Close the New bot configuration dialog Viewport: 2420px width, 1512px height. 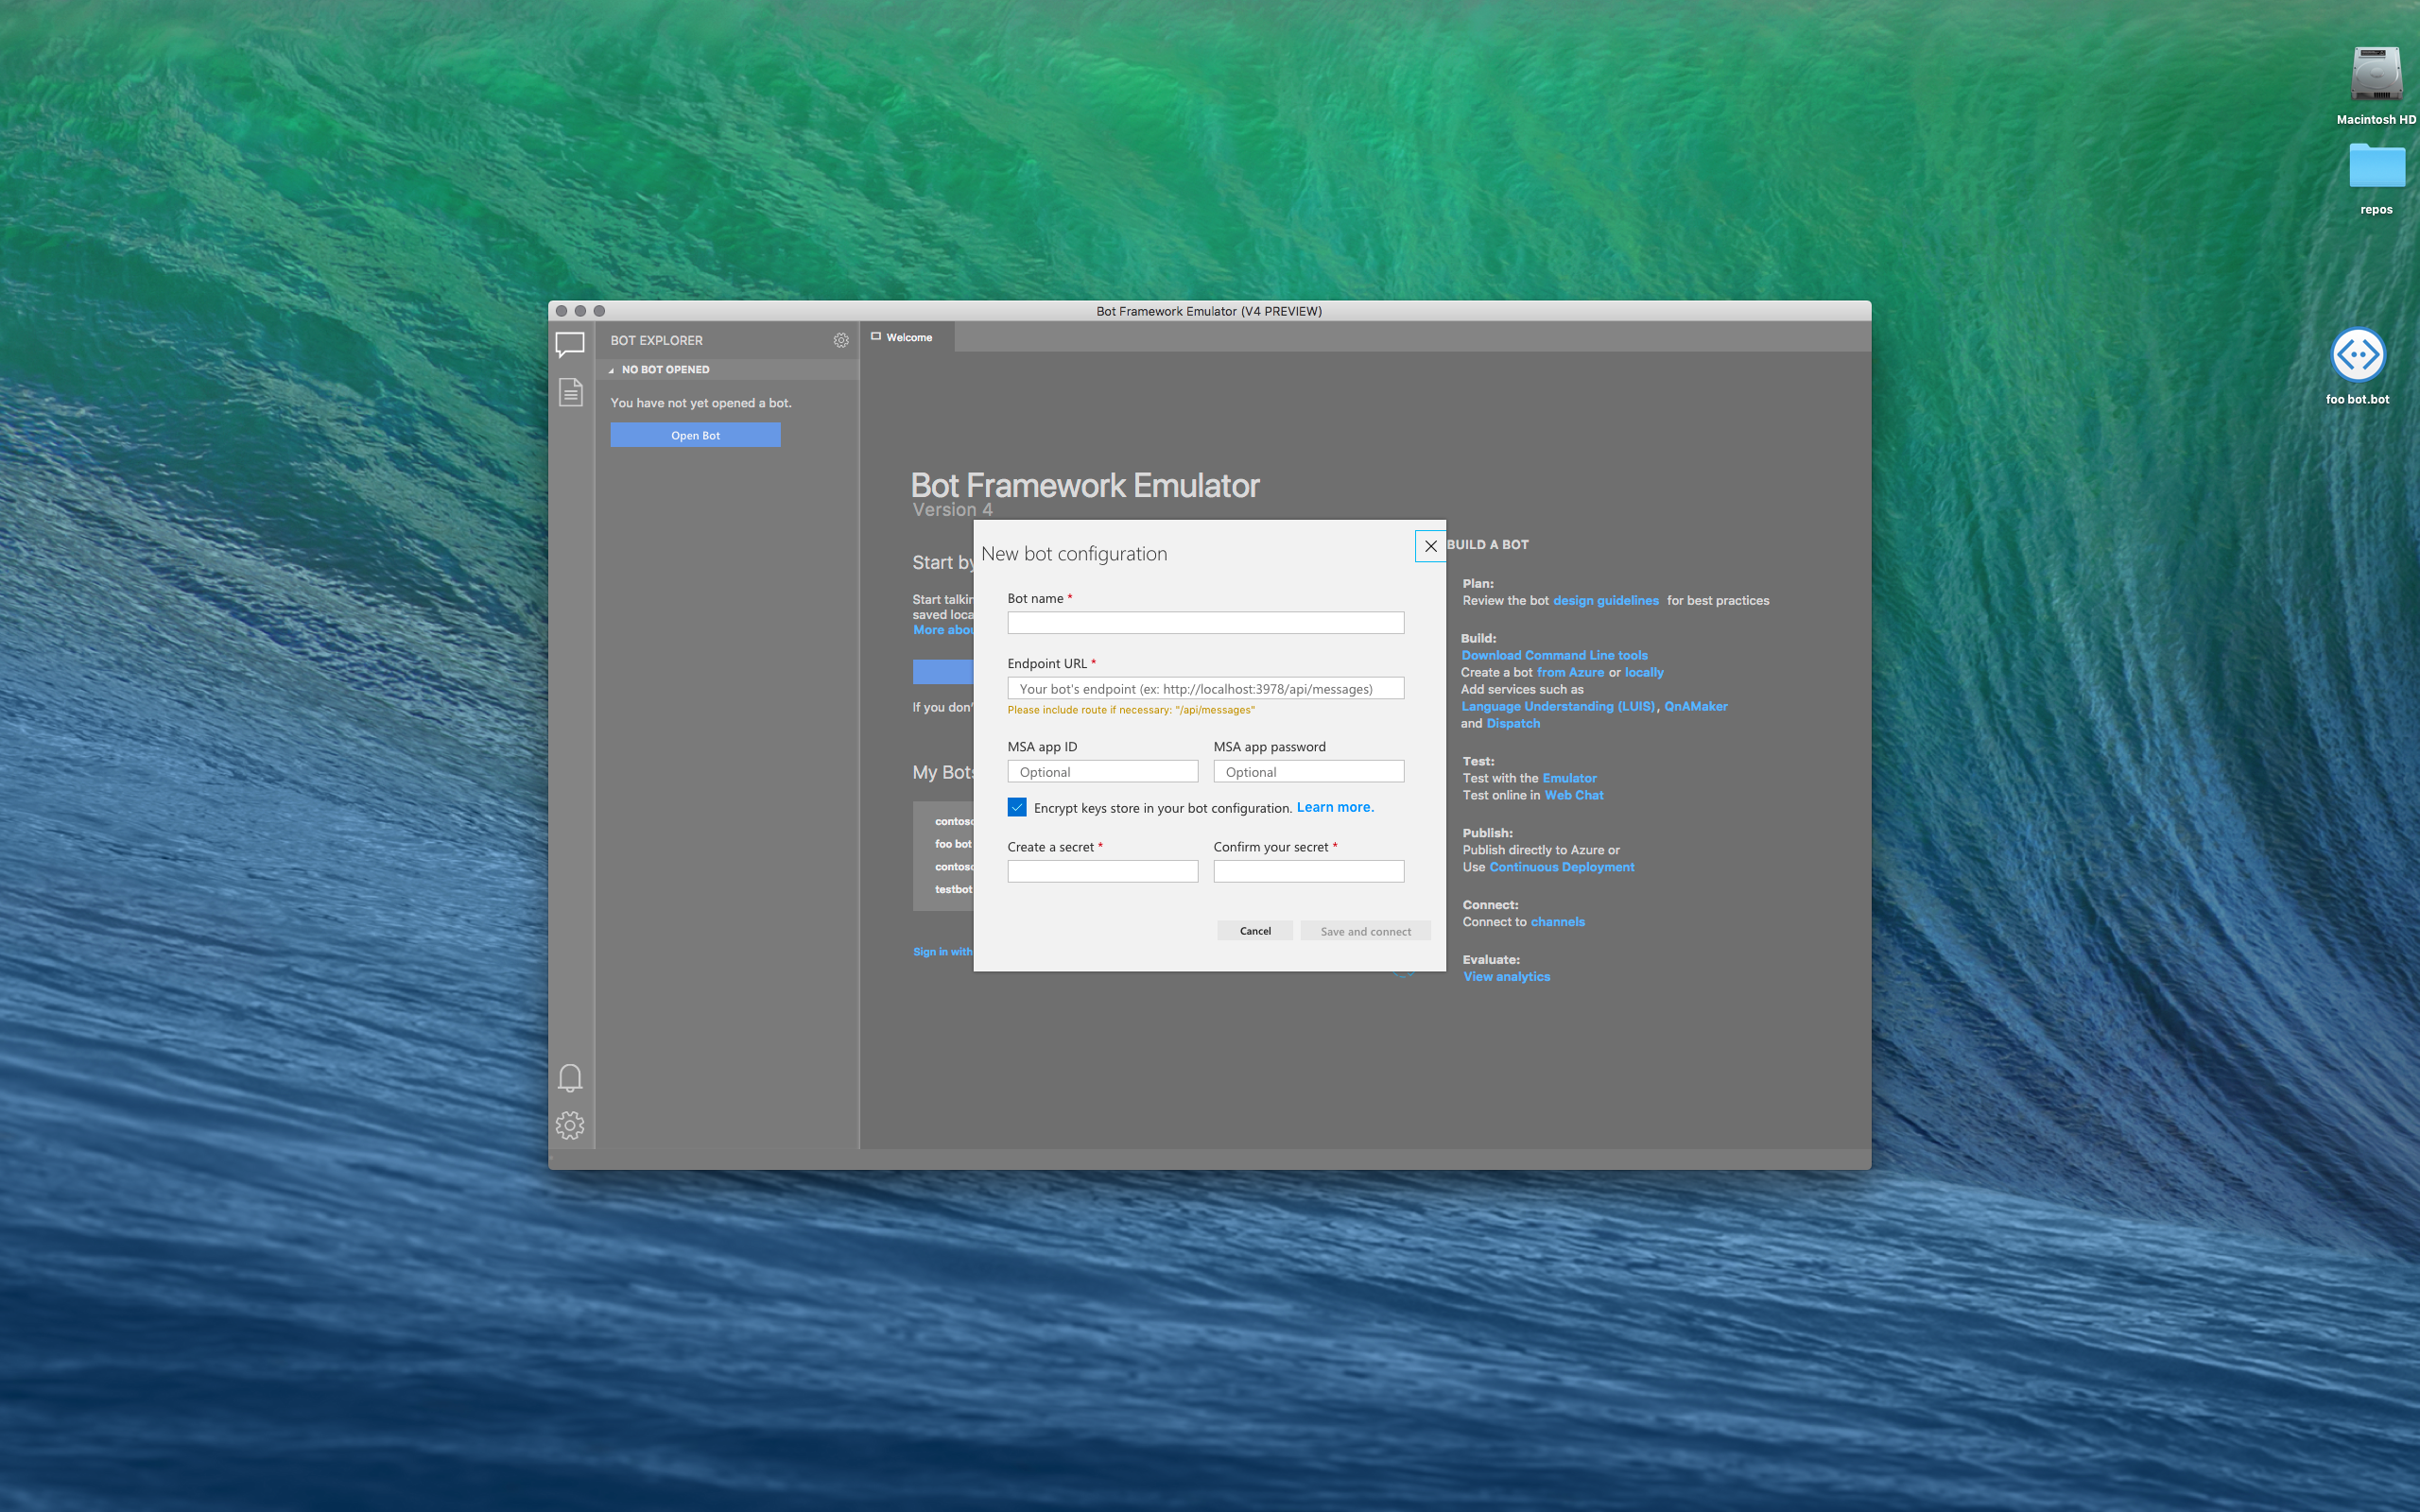tap(1430, 546)
